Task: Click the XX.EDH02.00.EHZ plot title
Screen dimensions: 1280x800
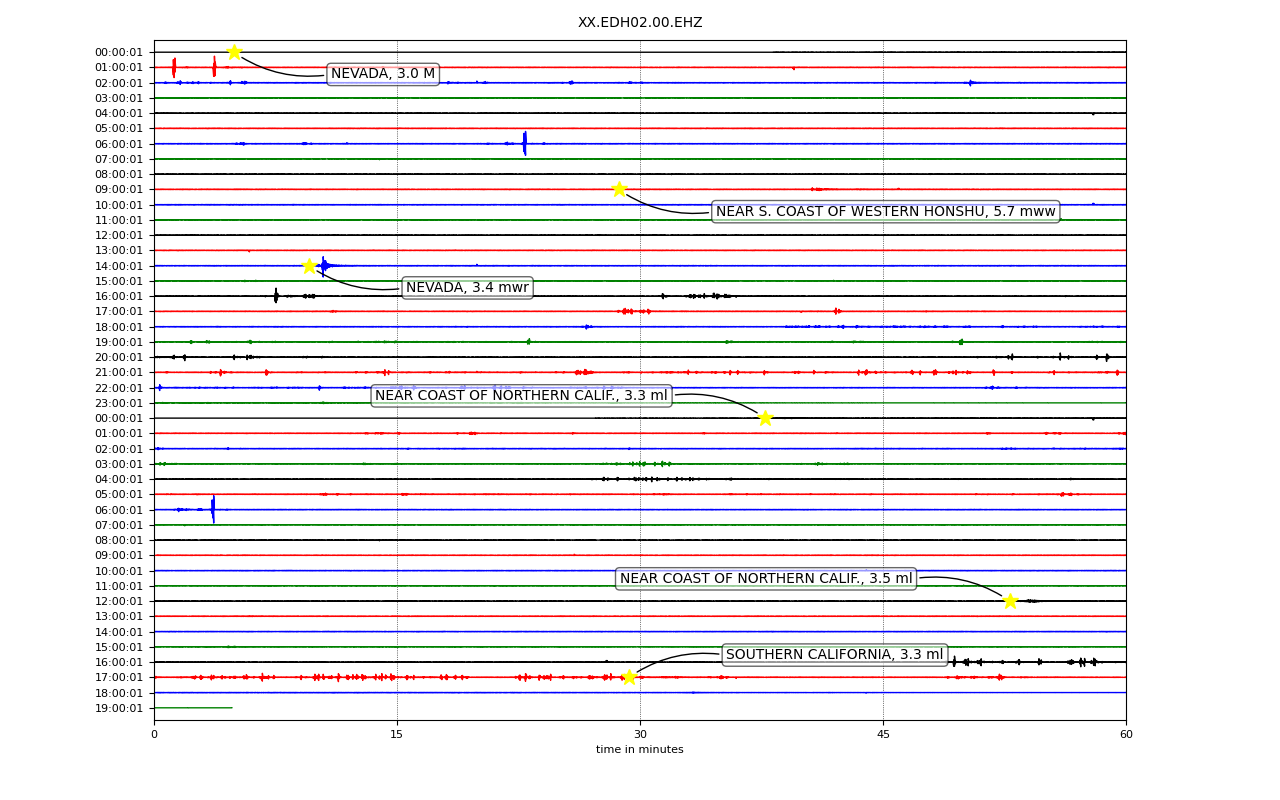Action: click(x=640, y=22)
